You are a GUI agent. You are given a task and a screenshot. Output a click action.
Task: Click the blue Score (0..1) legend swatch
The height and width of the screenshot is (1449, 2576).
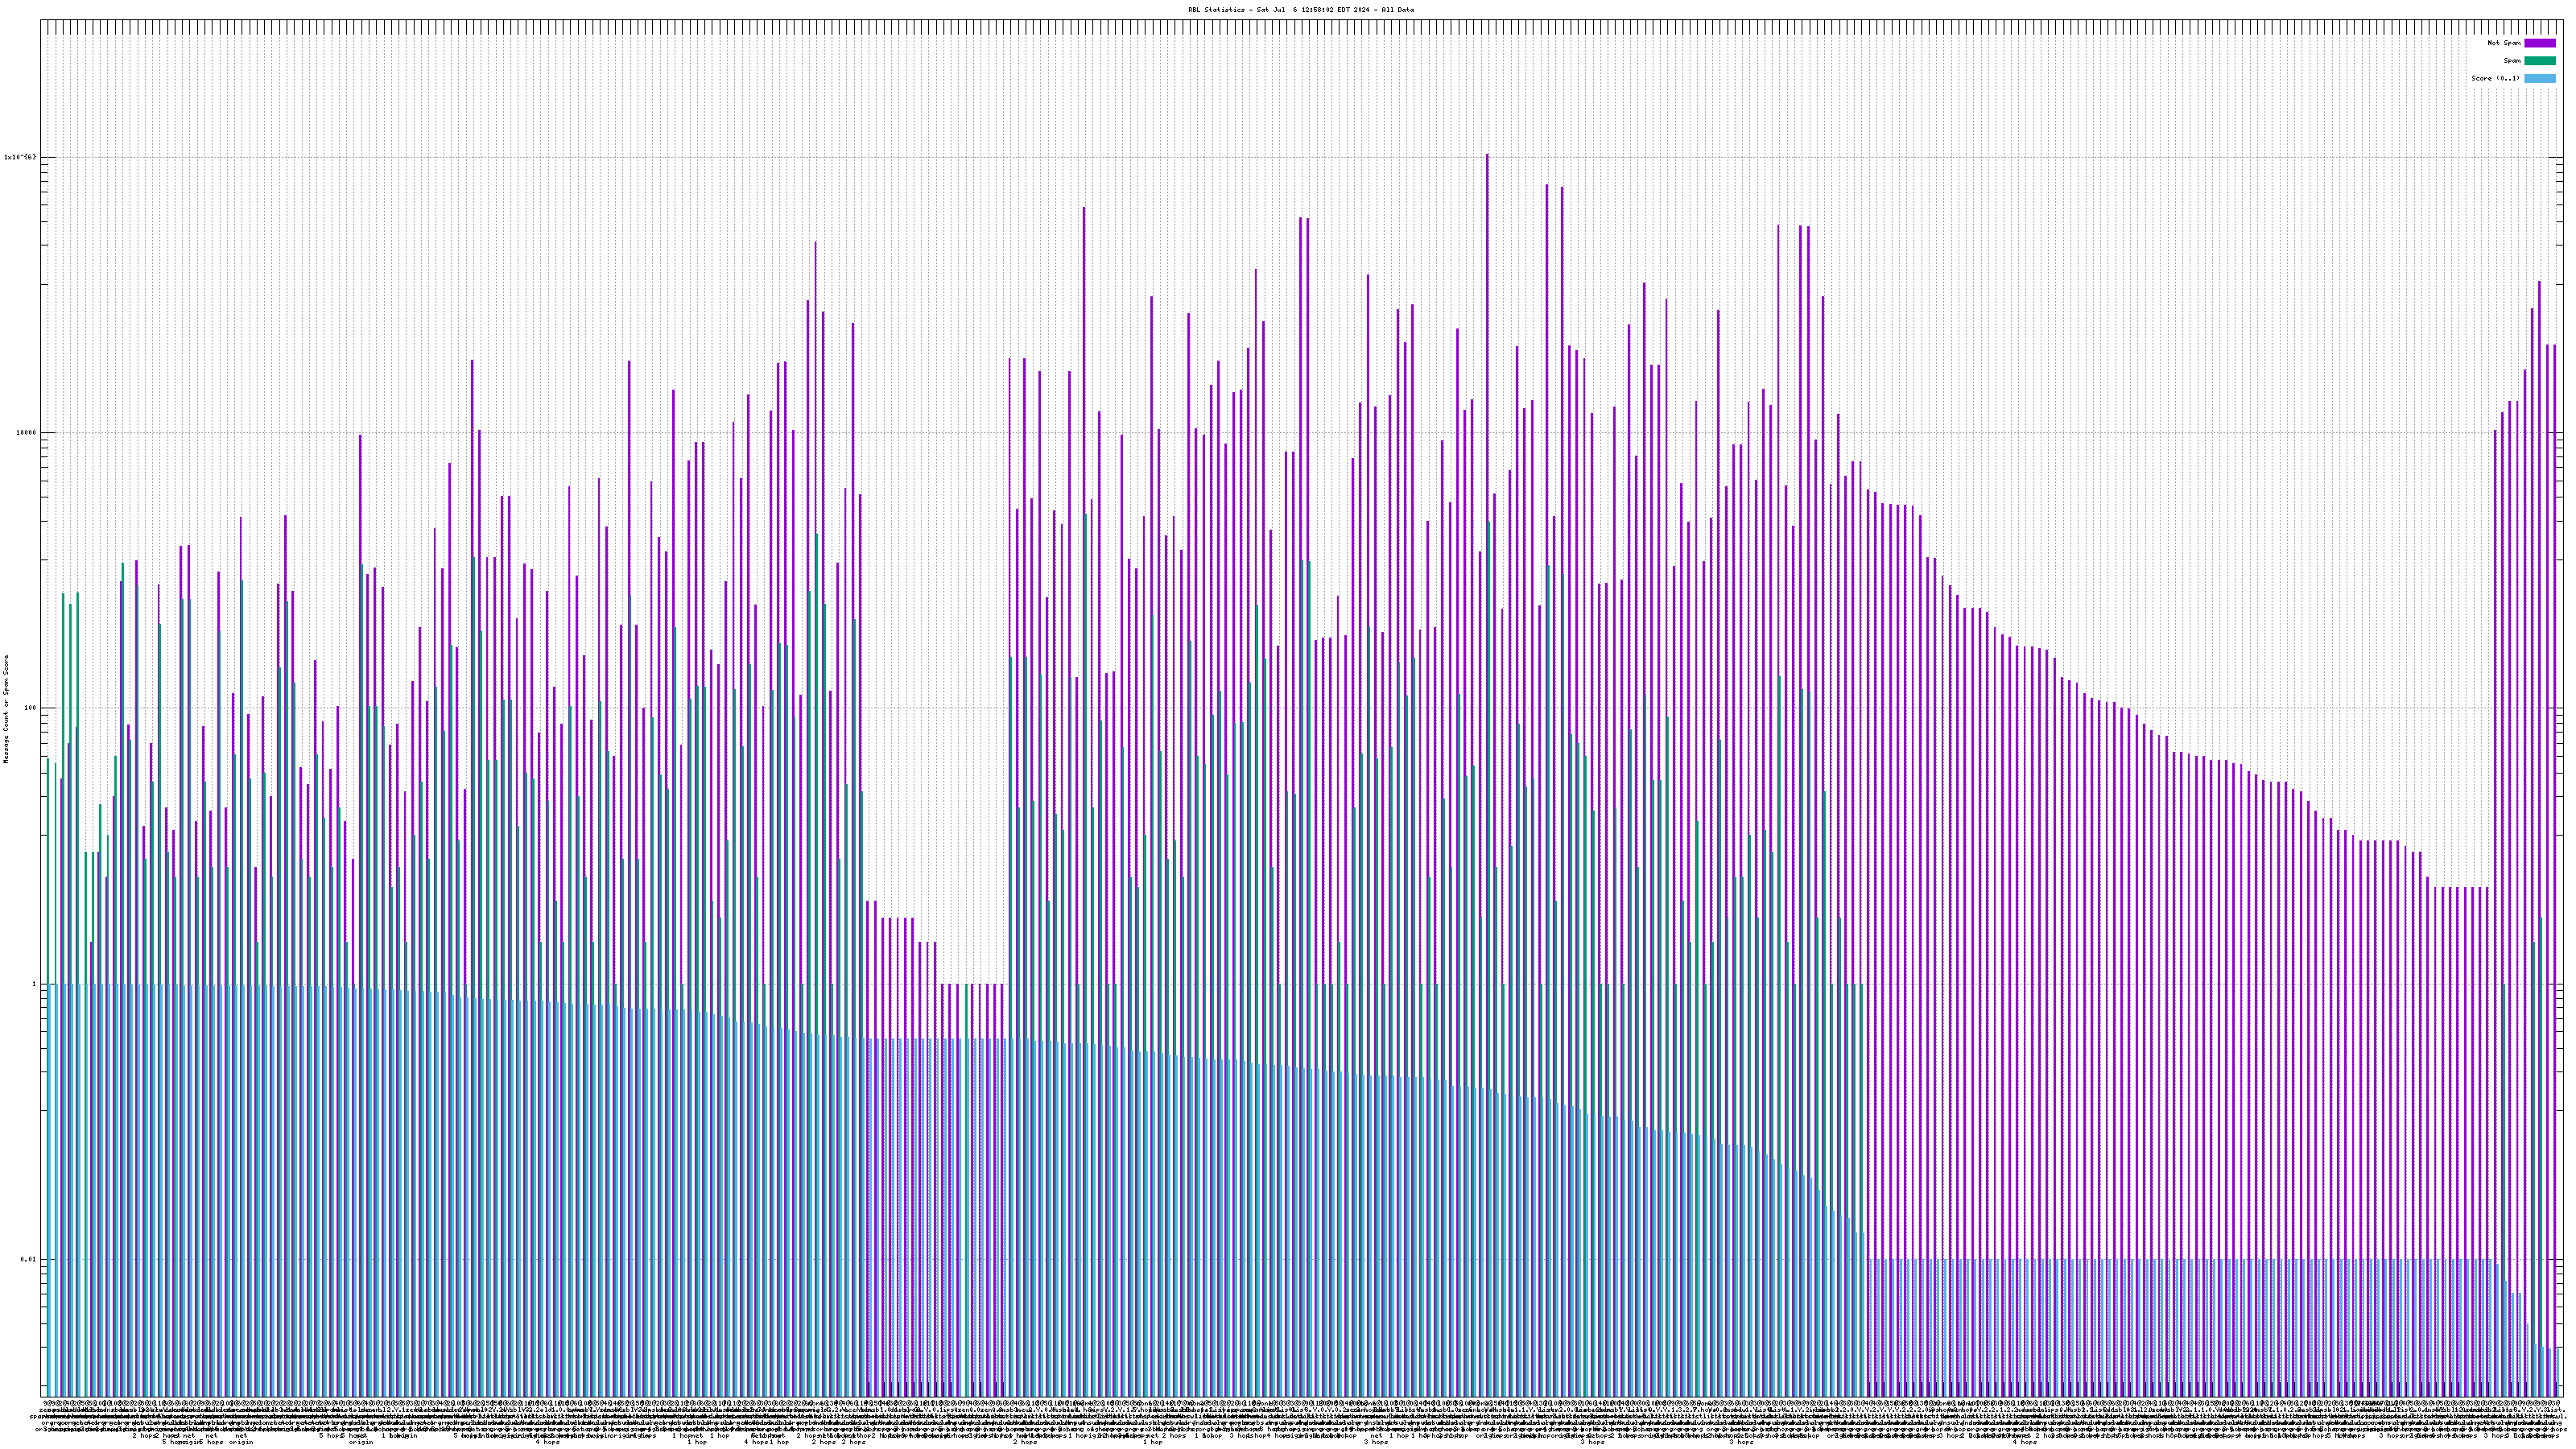(2539, 78)
